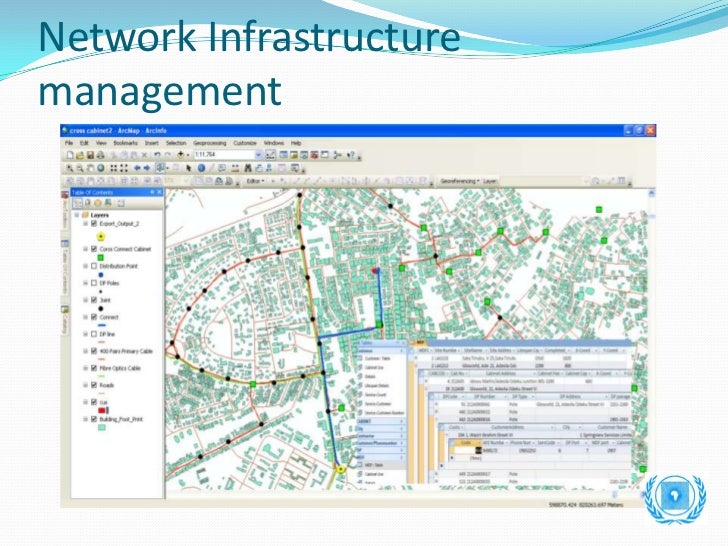This screenshot has width=728, height=546.
Task: Uncheck the Cross Connect Cabinet layer checkbox
Action: (x=94, y=249)
